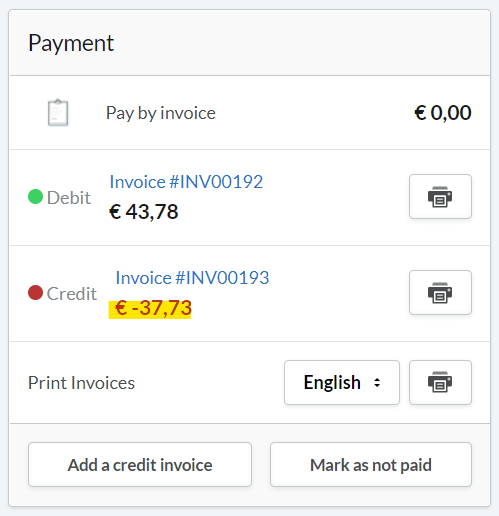The image size is (499, 516).
Task: Click the Print Invoices label
Action: 81,383
